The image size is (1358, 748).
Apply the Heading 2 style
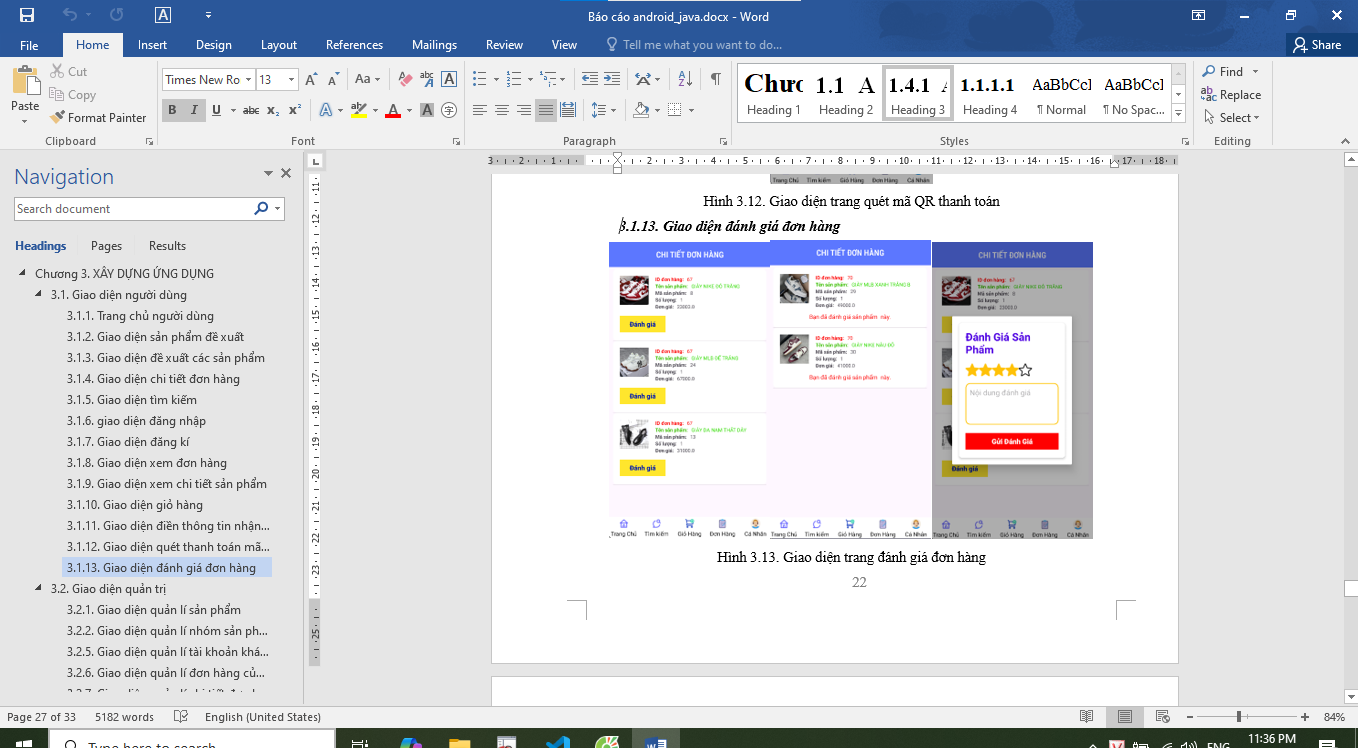point(845,93)
